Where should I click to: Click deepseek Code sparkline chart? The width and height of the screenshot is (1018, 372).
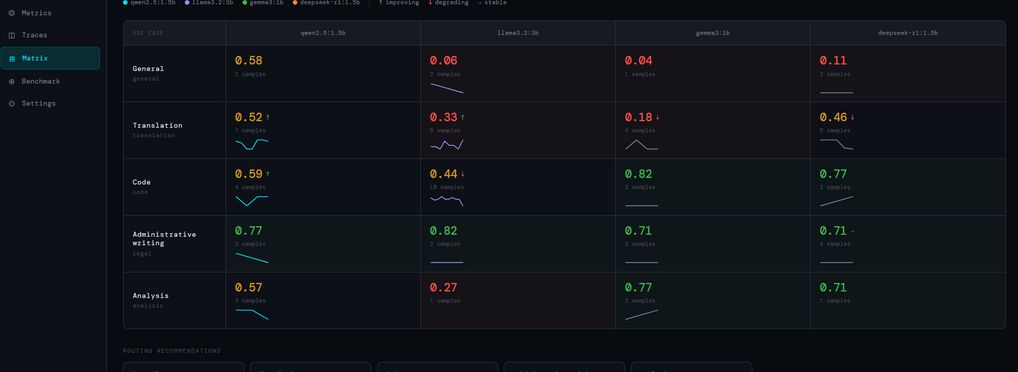pyautogui.click(x=837, y=201)
